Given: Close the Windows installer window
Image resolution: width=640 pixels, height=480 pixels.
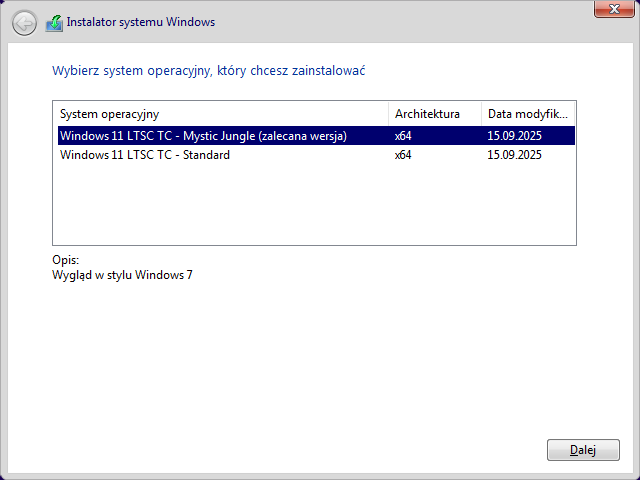Looking at the screenshot, I should click(612, 9).
